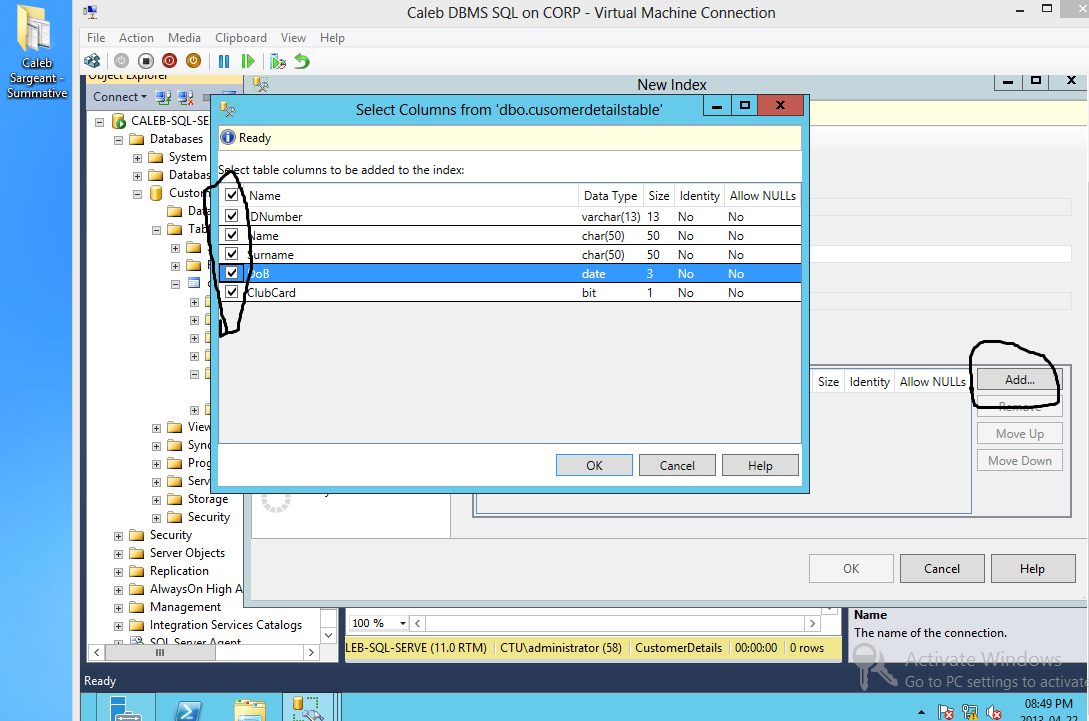Open the Clipboard menu
This screenshot has width=1089, height=721.
[240, 38]
